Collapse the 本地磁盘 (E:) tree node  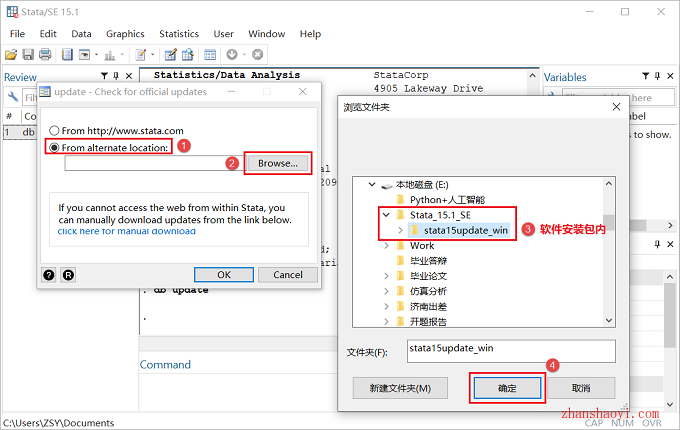tap(372, 184)
